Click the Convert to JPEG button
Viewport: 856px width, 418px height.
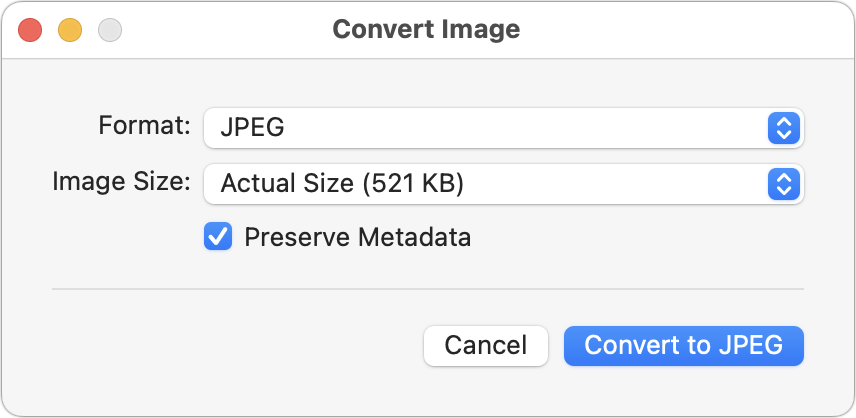coord(684,345)
